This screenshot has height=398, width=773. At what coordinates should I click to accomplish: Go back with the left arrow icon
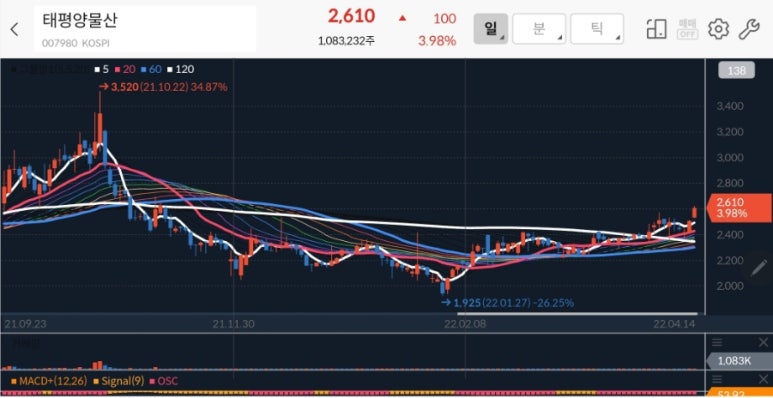click(14, 30)
